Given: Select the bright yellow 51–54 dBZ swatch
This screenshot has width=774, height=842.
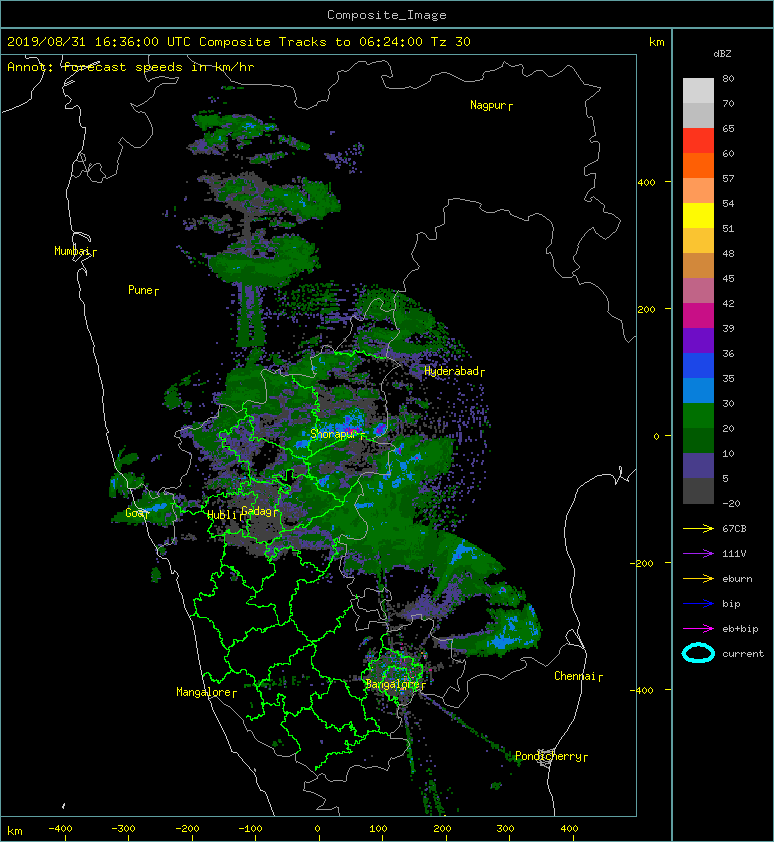Looking at the screenshot, I should [x=698, y=215].
